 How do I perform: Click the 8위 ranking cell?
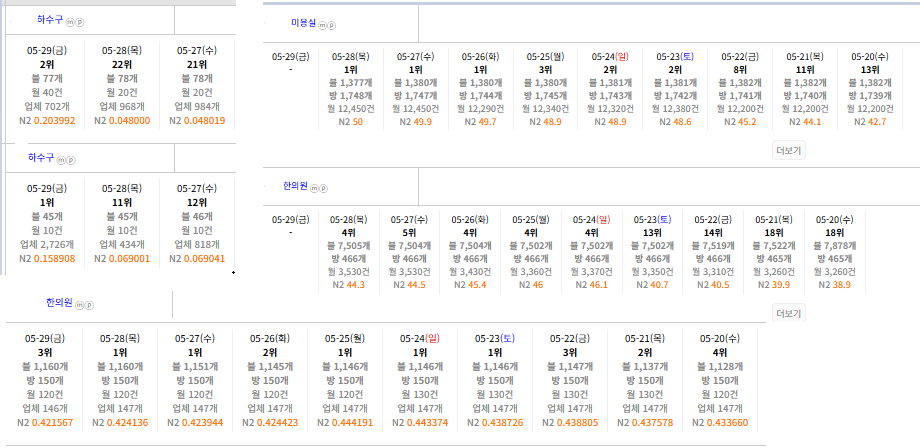740,70
